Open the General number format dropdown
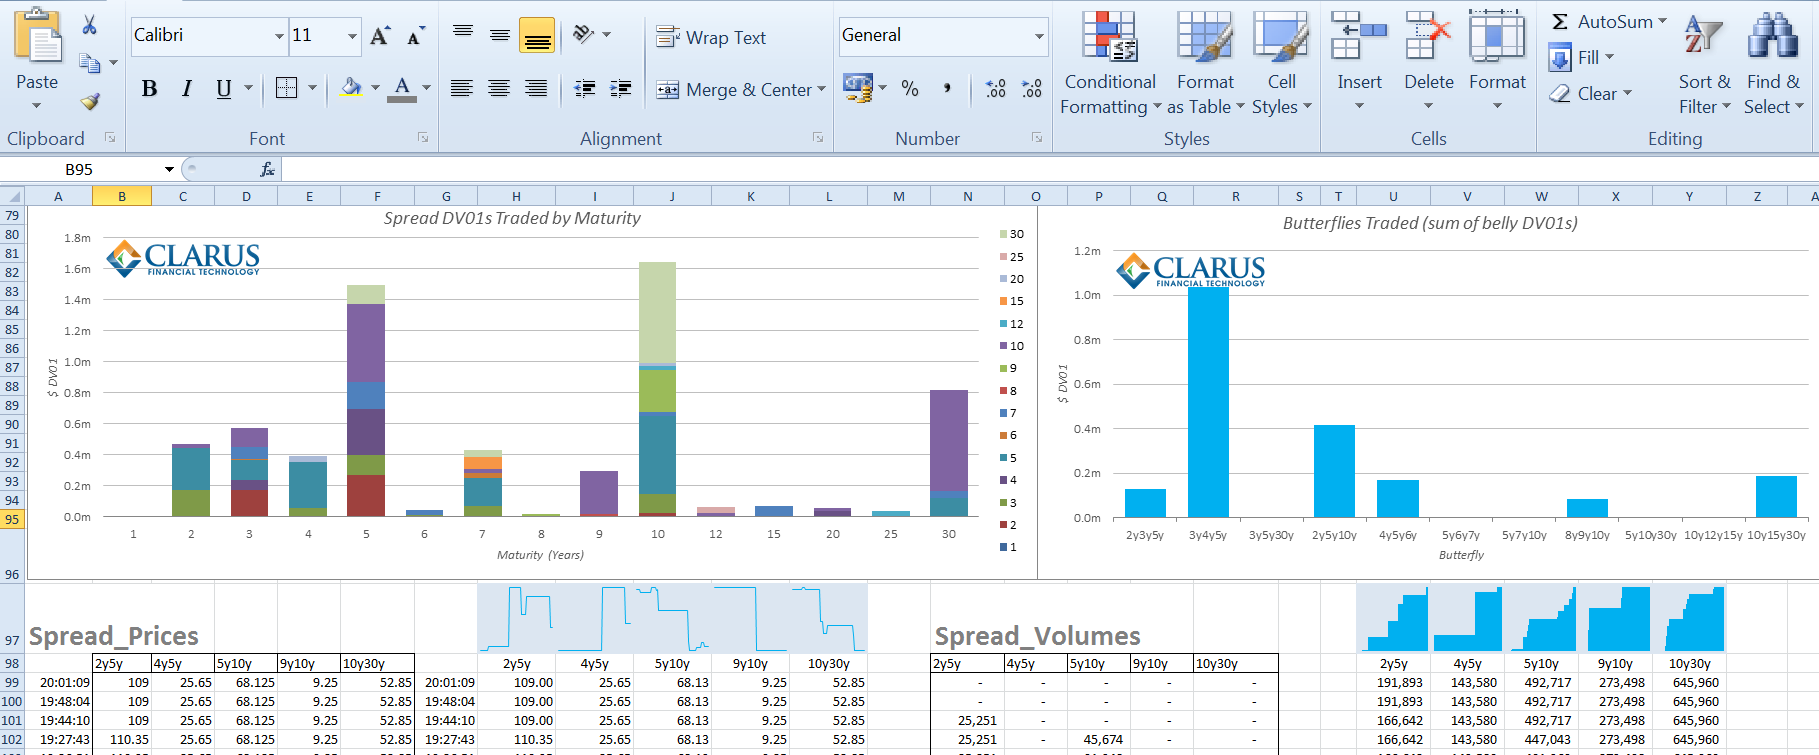The height and width of the screenshot is (755, 1819). click(1039, 36)
